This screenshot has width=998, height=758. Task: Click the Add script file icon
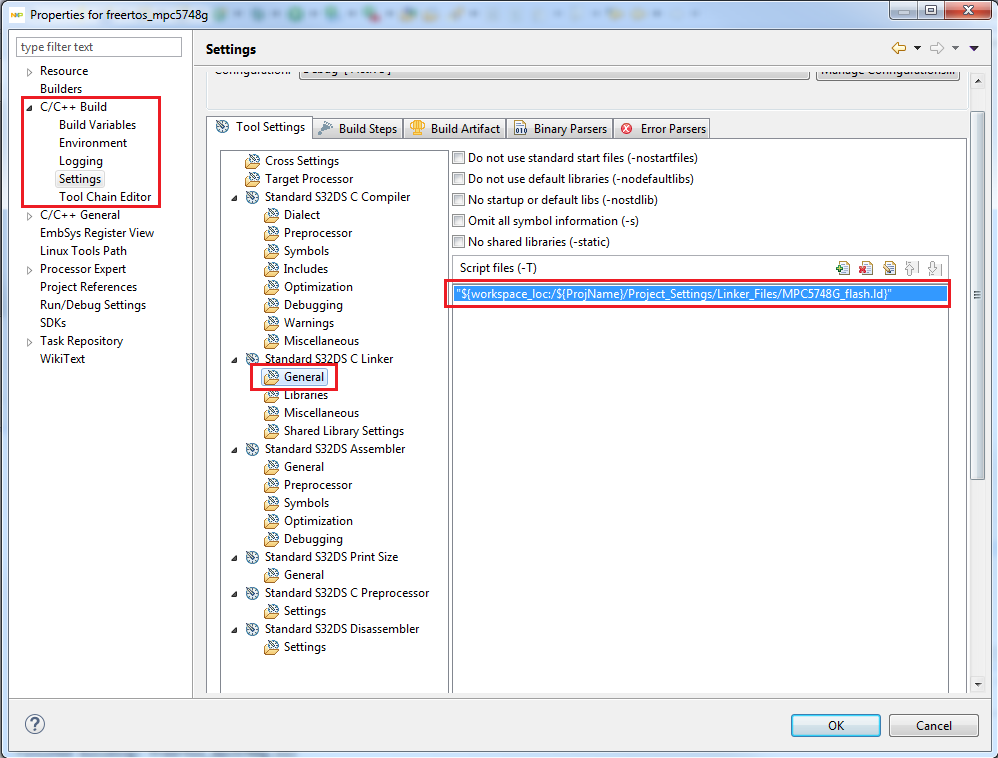coord(842,268)
